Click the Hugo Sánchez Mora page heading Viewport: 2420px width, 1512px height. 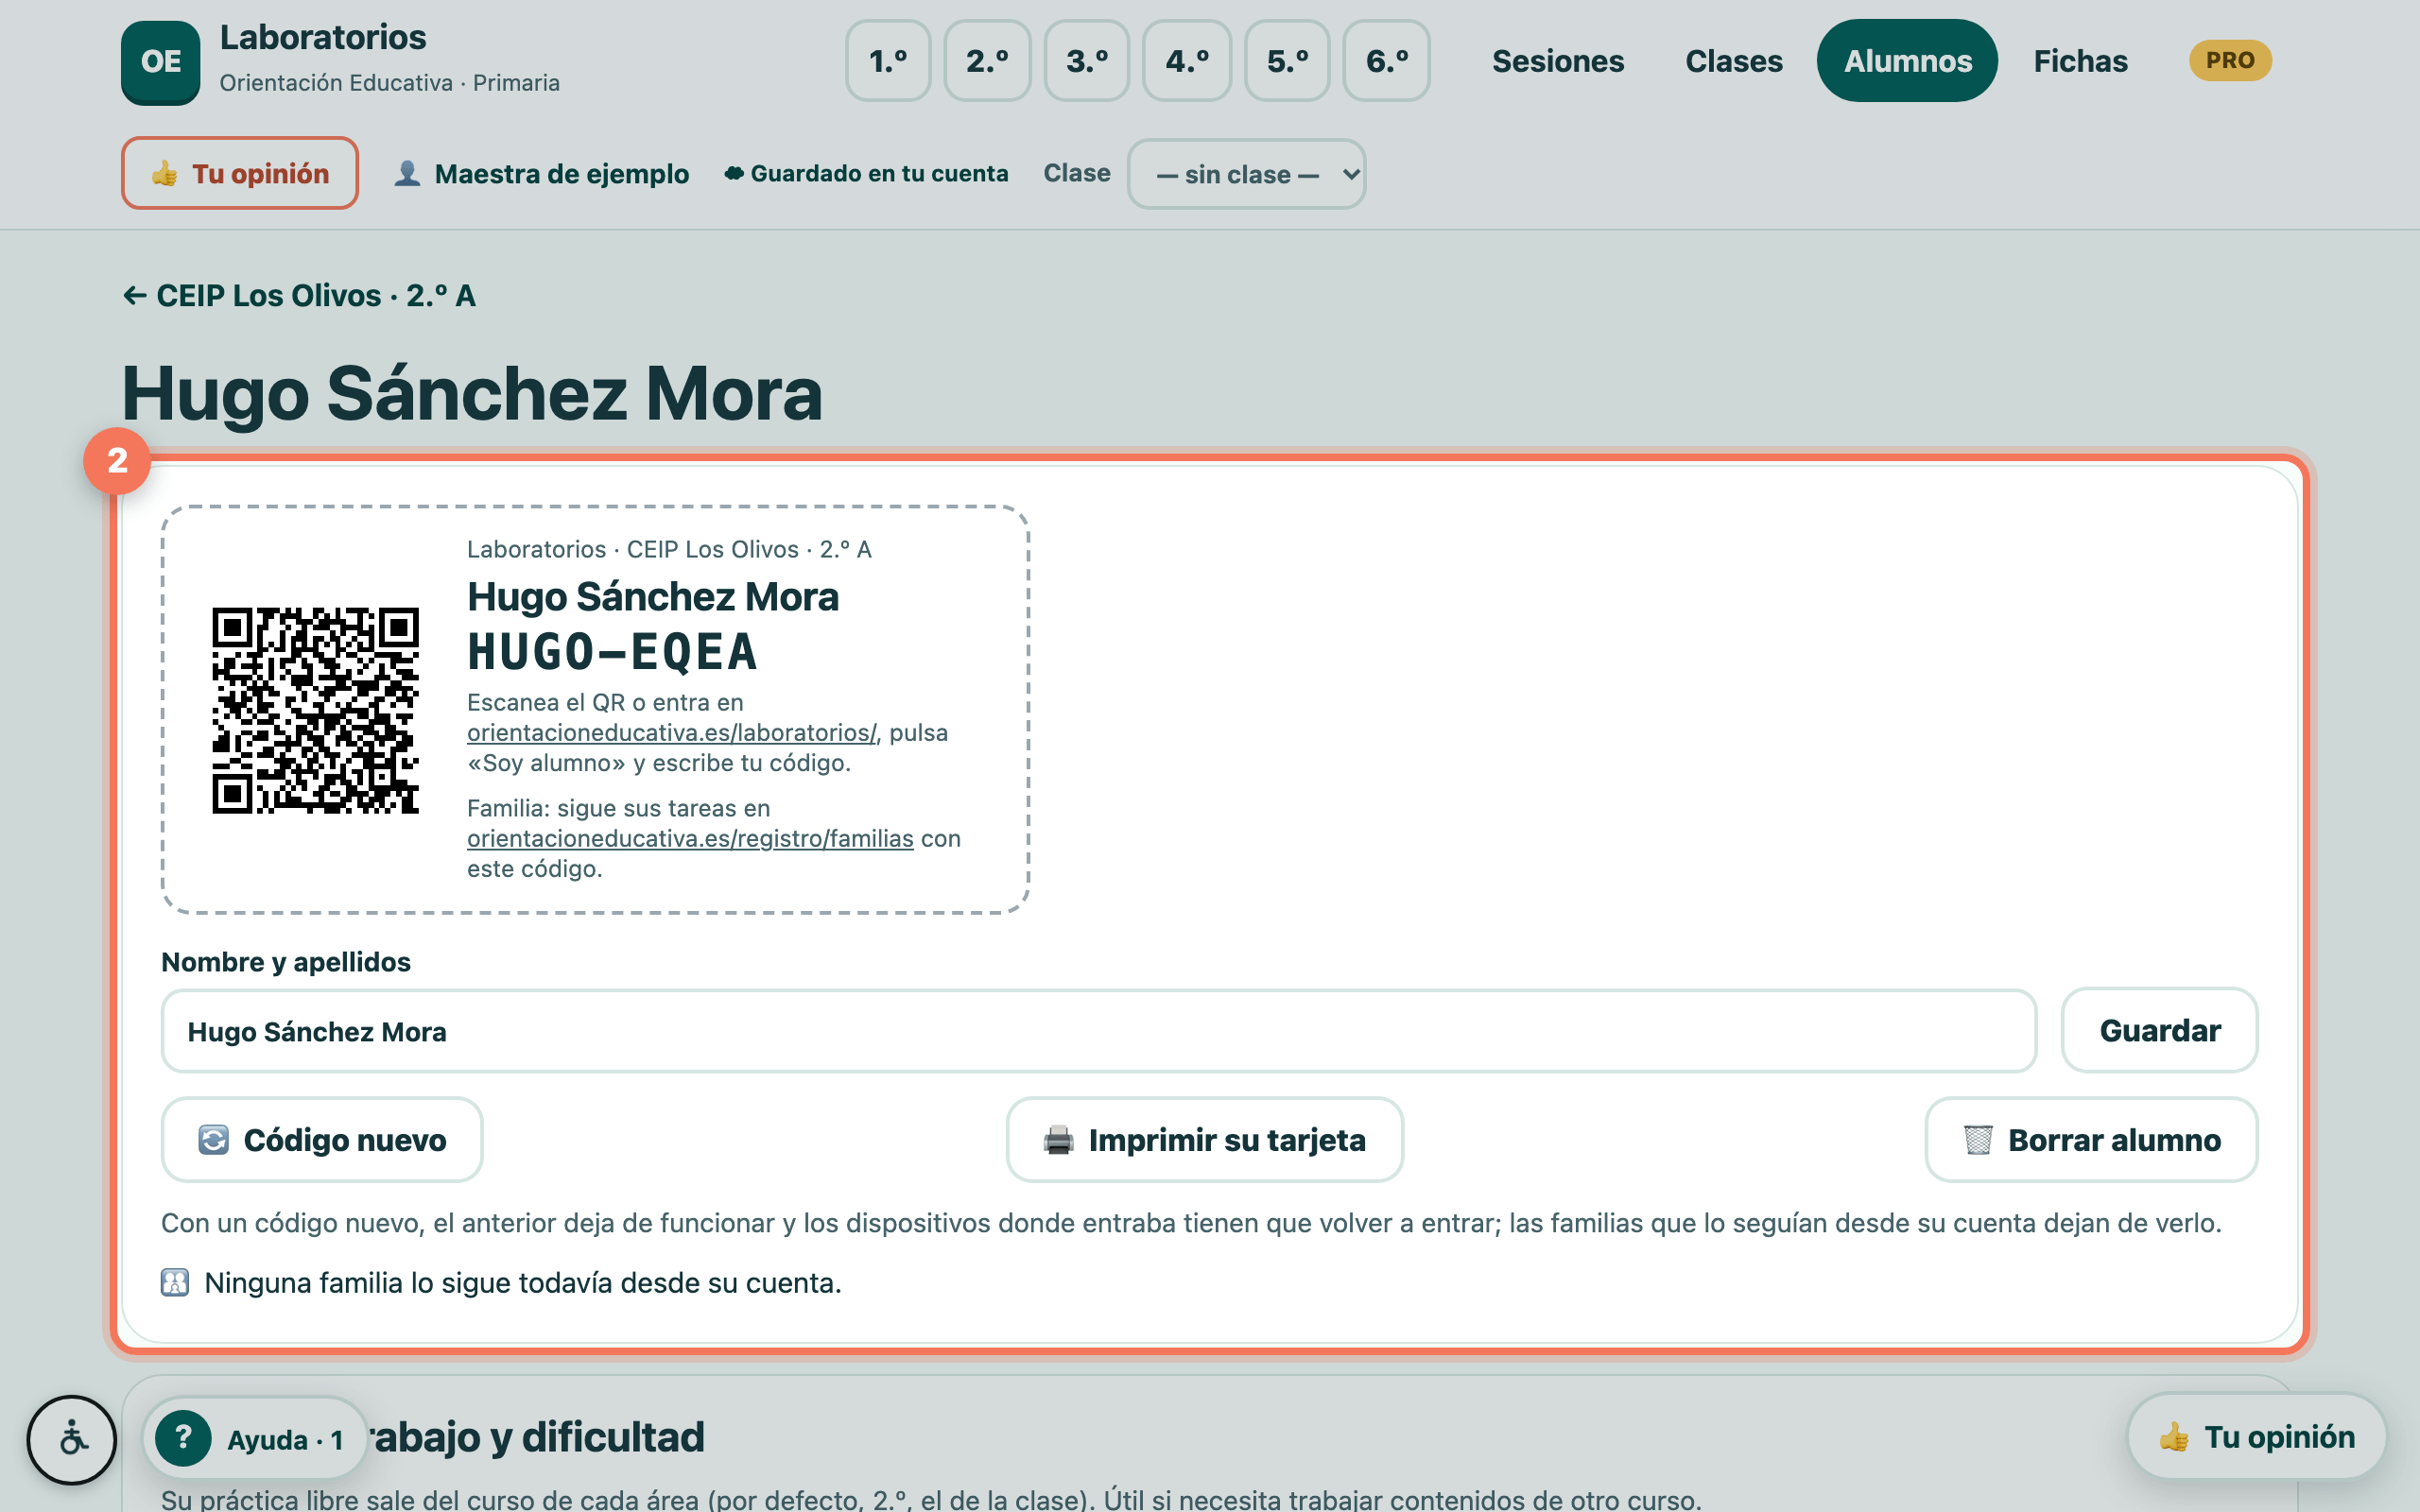(x=472, y=394)
